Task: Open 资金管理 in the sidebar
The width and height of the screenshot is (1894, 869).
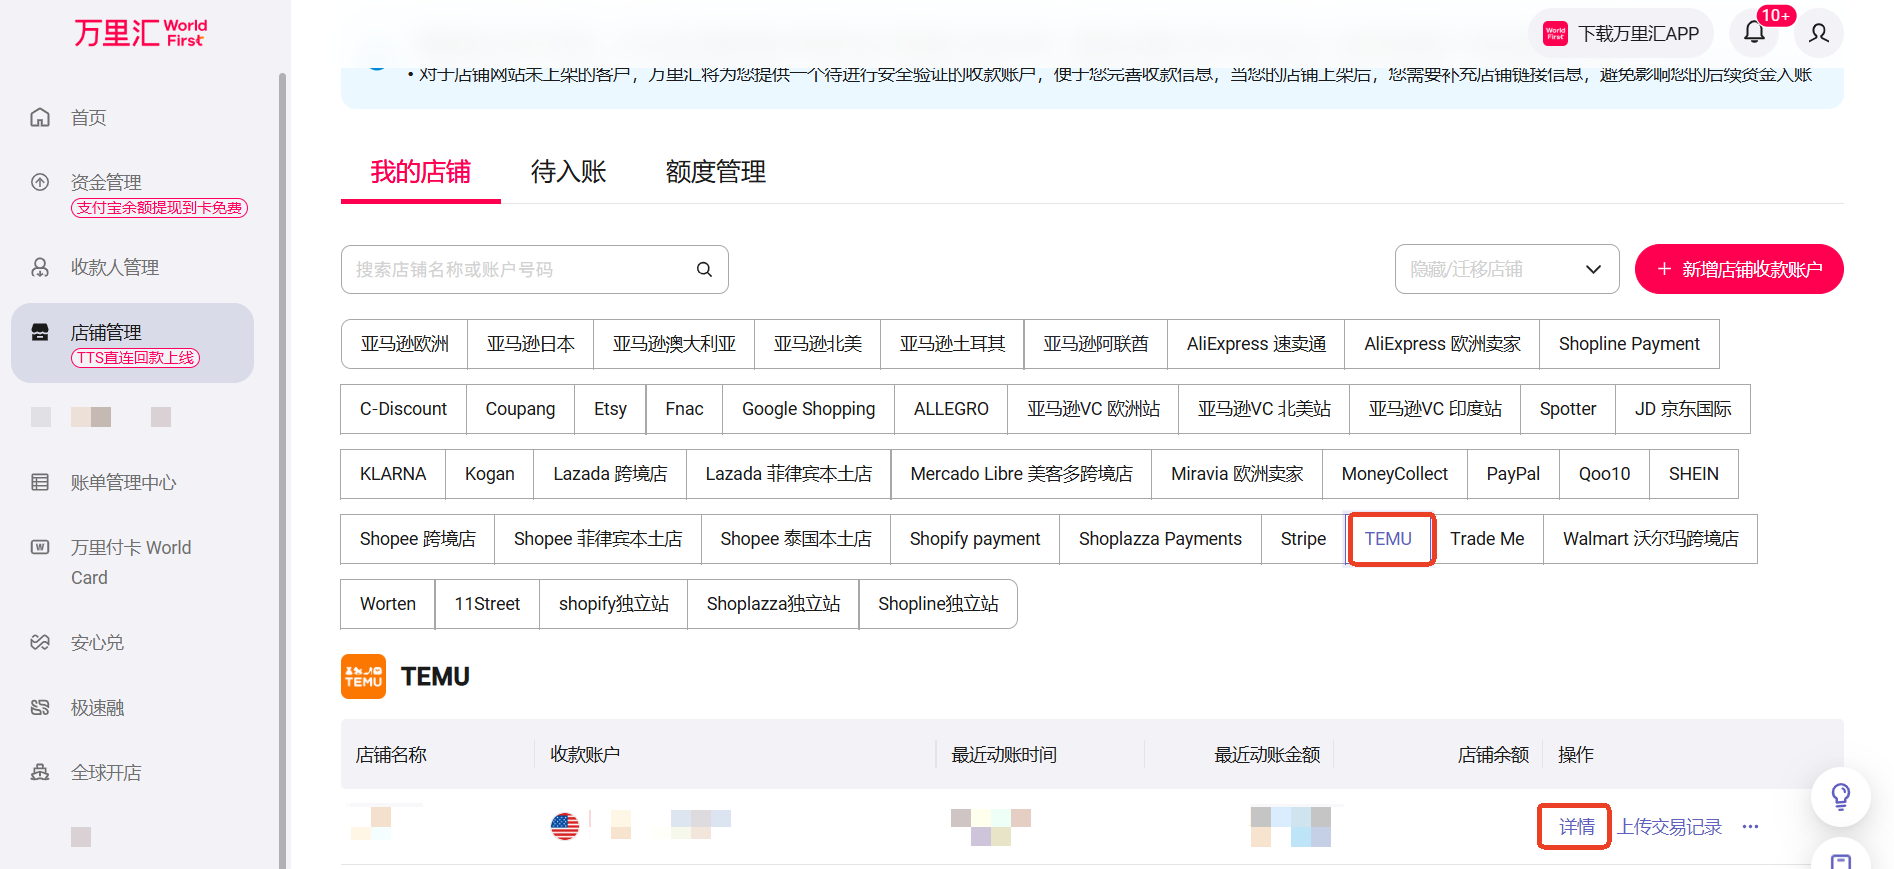Action: point(106,182)
